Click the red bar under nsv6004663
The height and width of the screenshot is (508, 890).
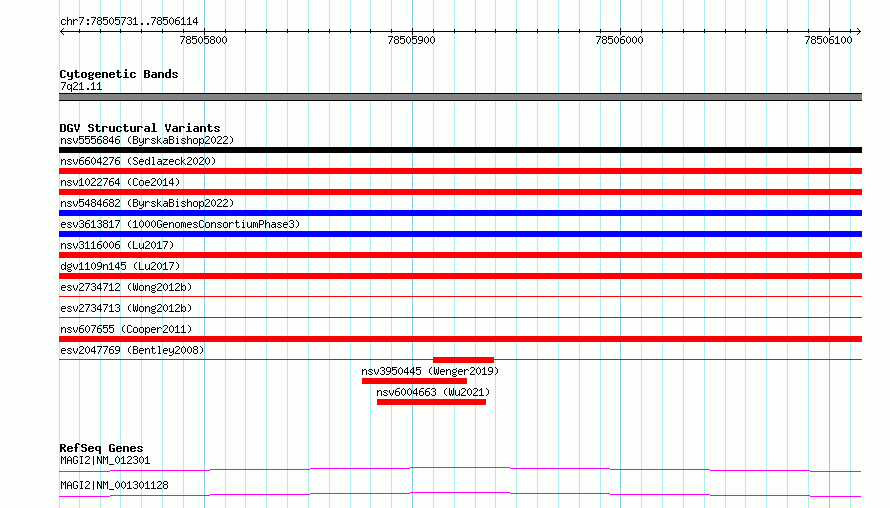431,402
